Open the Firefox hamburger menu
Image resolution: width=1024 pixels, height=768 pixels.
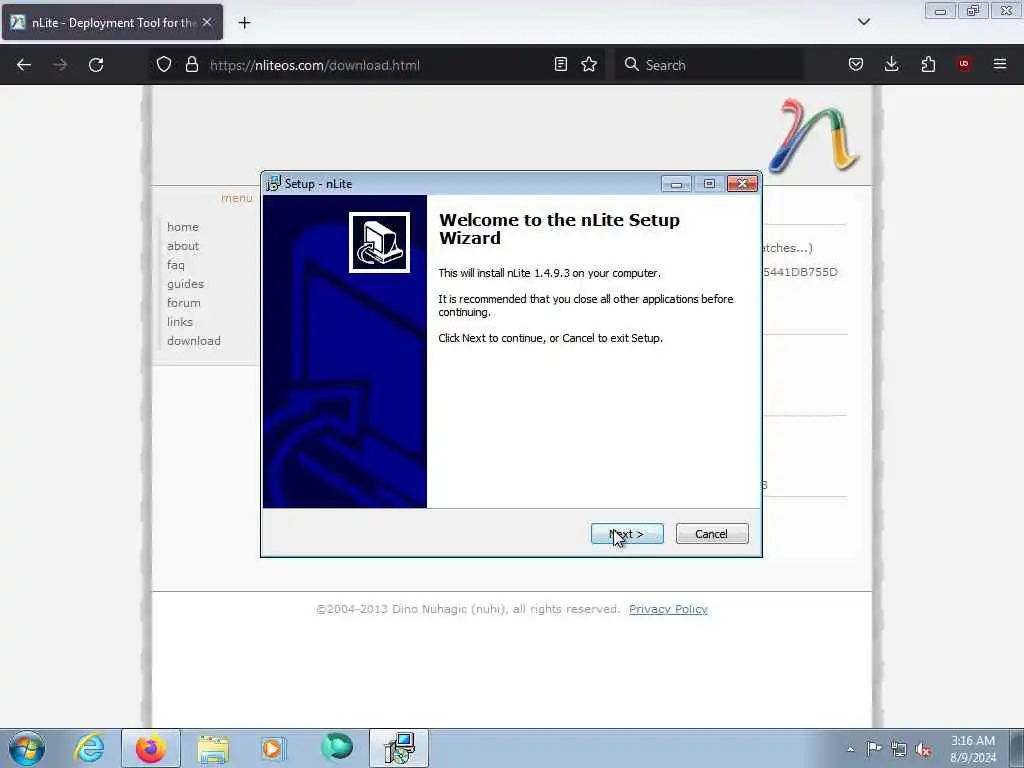[x=1000, y=65]
